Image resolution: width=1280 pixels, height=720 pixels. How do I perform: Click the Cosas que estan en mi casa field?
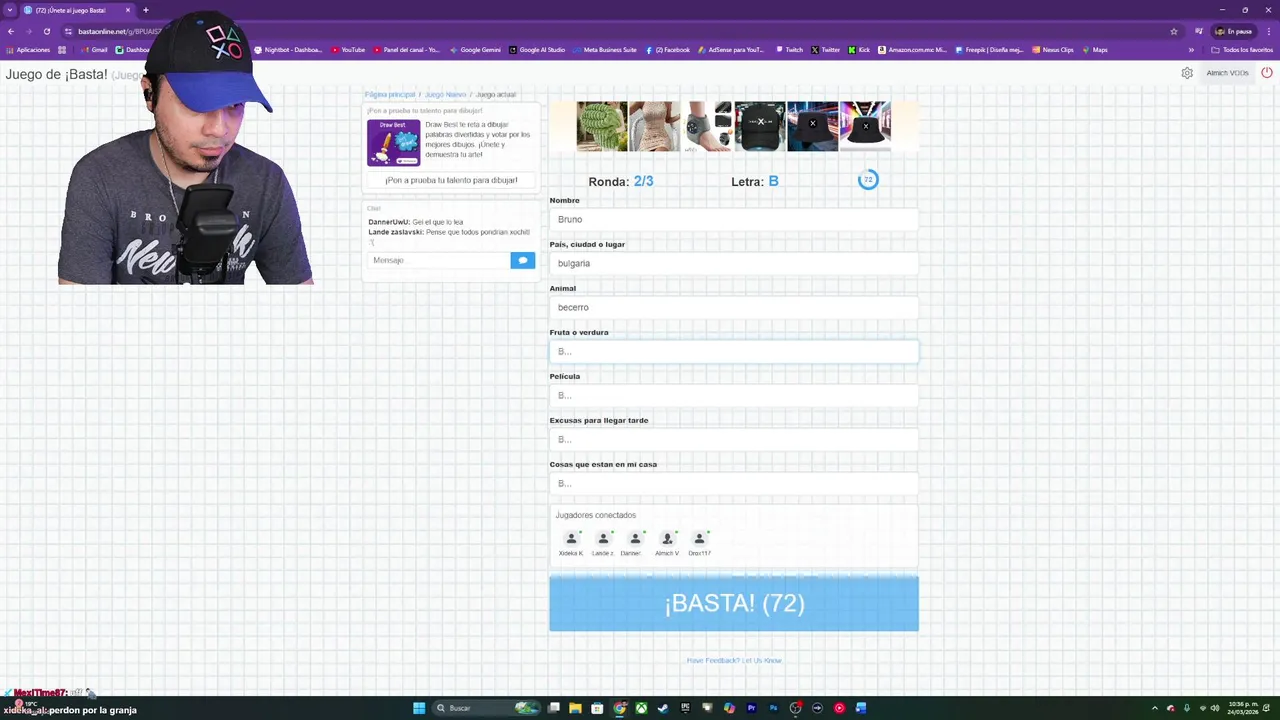click(x=734, y=483)
